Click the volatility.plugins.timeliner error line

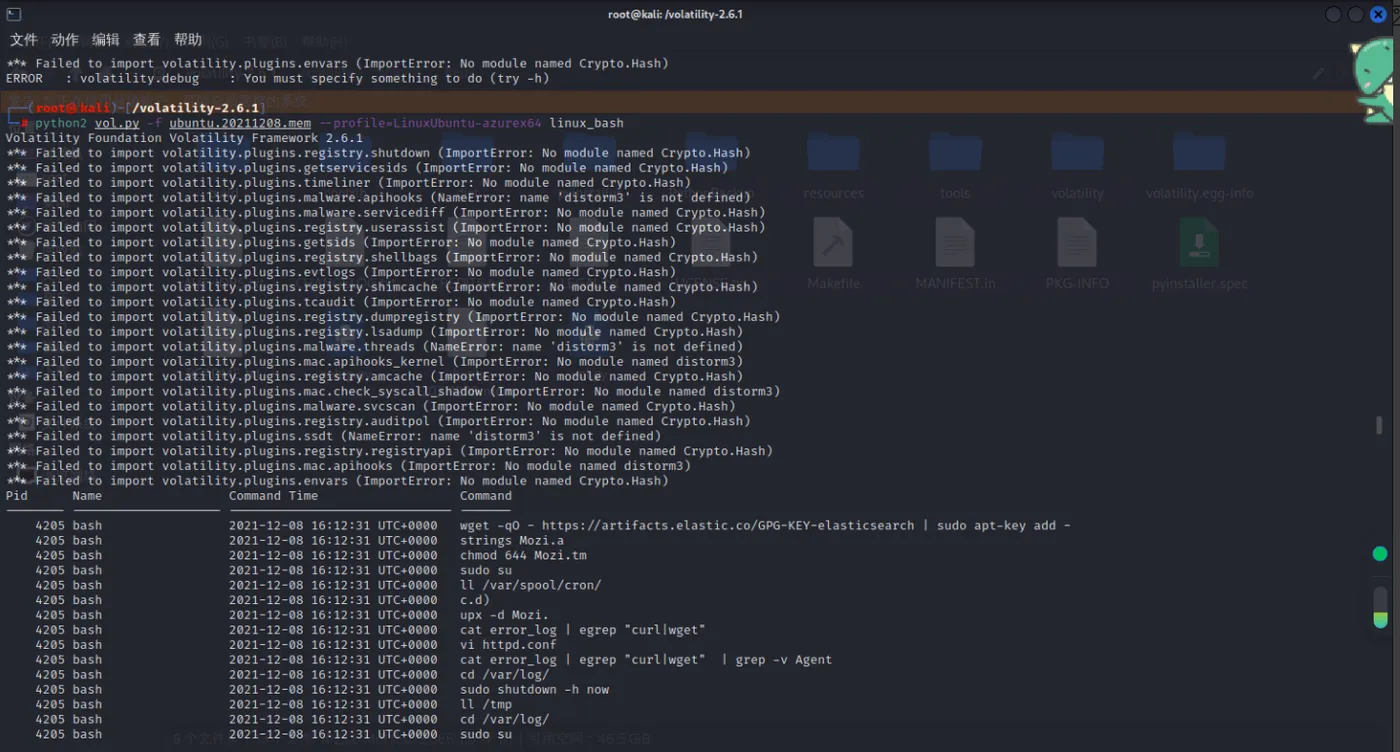[348, 183]
